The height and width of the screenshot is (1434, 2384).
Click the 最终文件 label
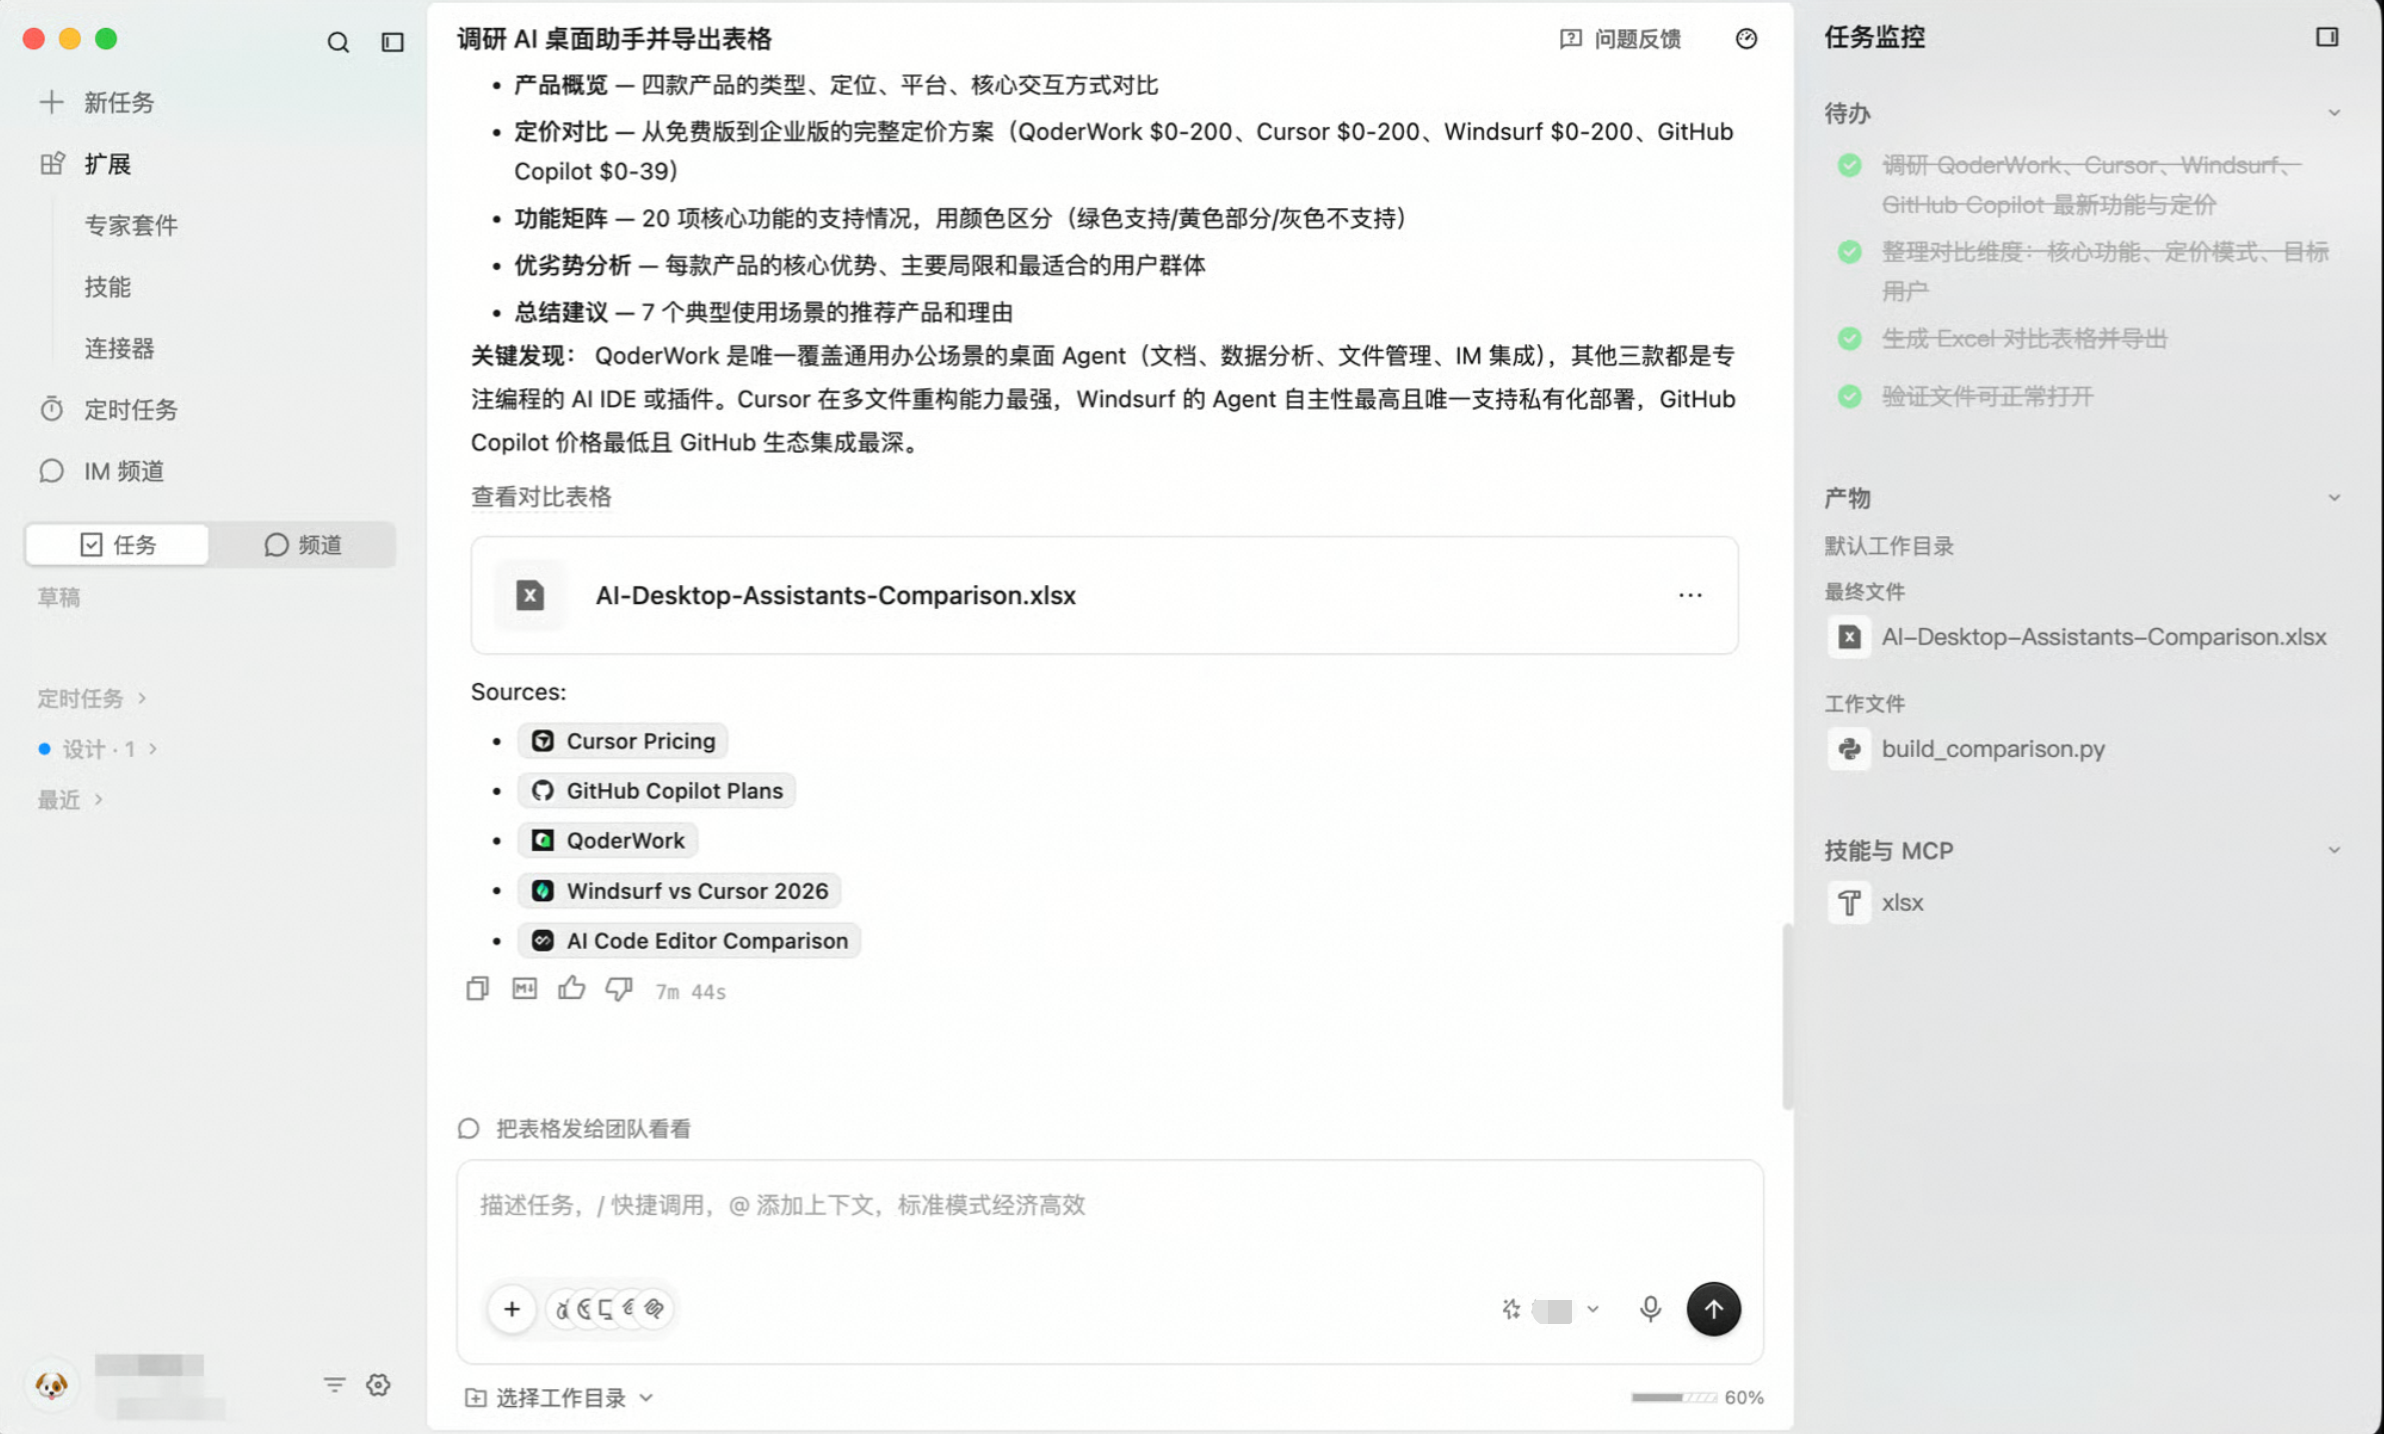pyautogui.click(x=1864, y=592)
